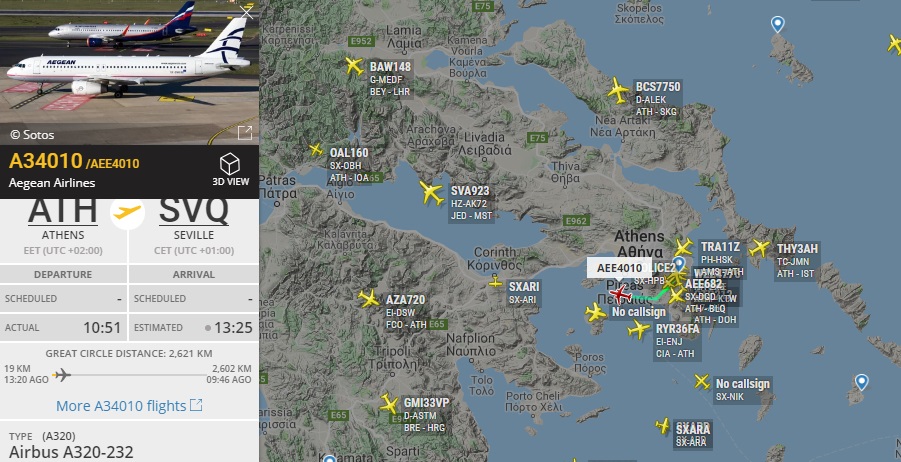Select the GMI33VP aircraft icon
This screenshot has width=901, height=462.
click(389, 403)
